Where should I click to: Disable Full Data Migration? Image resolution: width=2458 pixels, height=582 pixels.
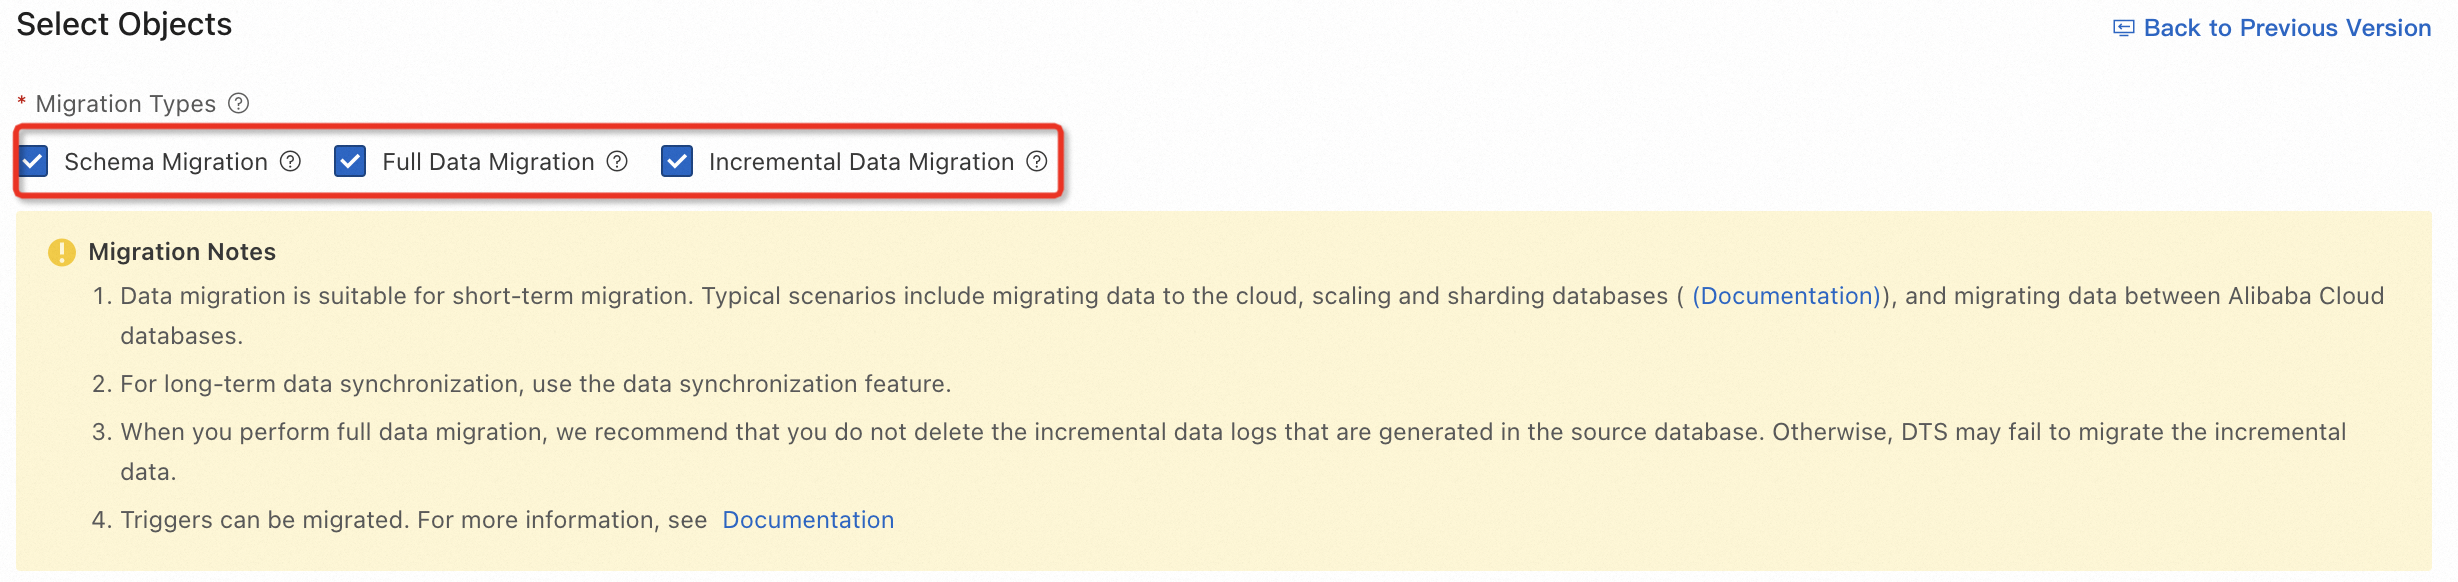pos(350,161)
